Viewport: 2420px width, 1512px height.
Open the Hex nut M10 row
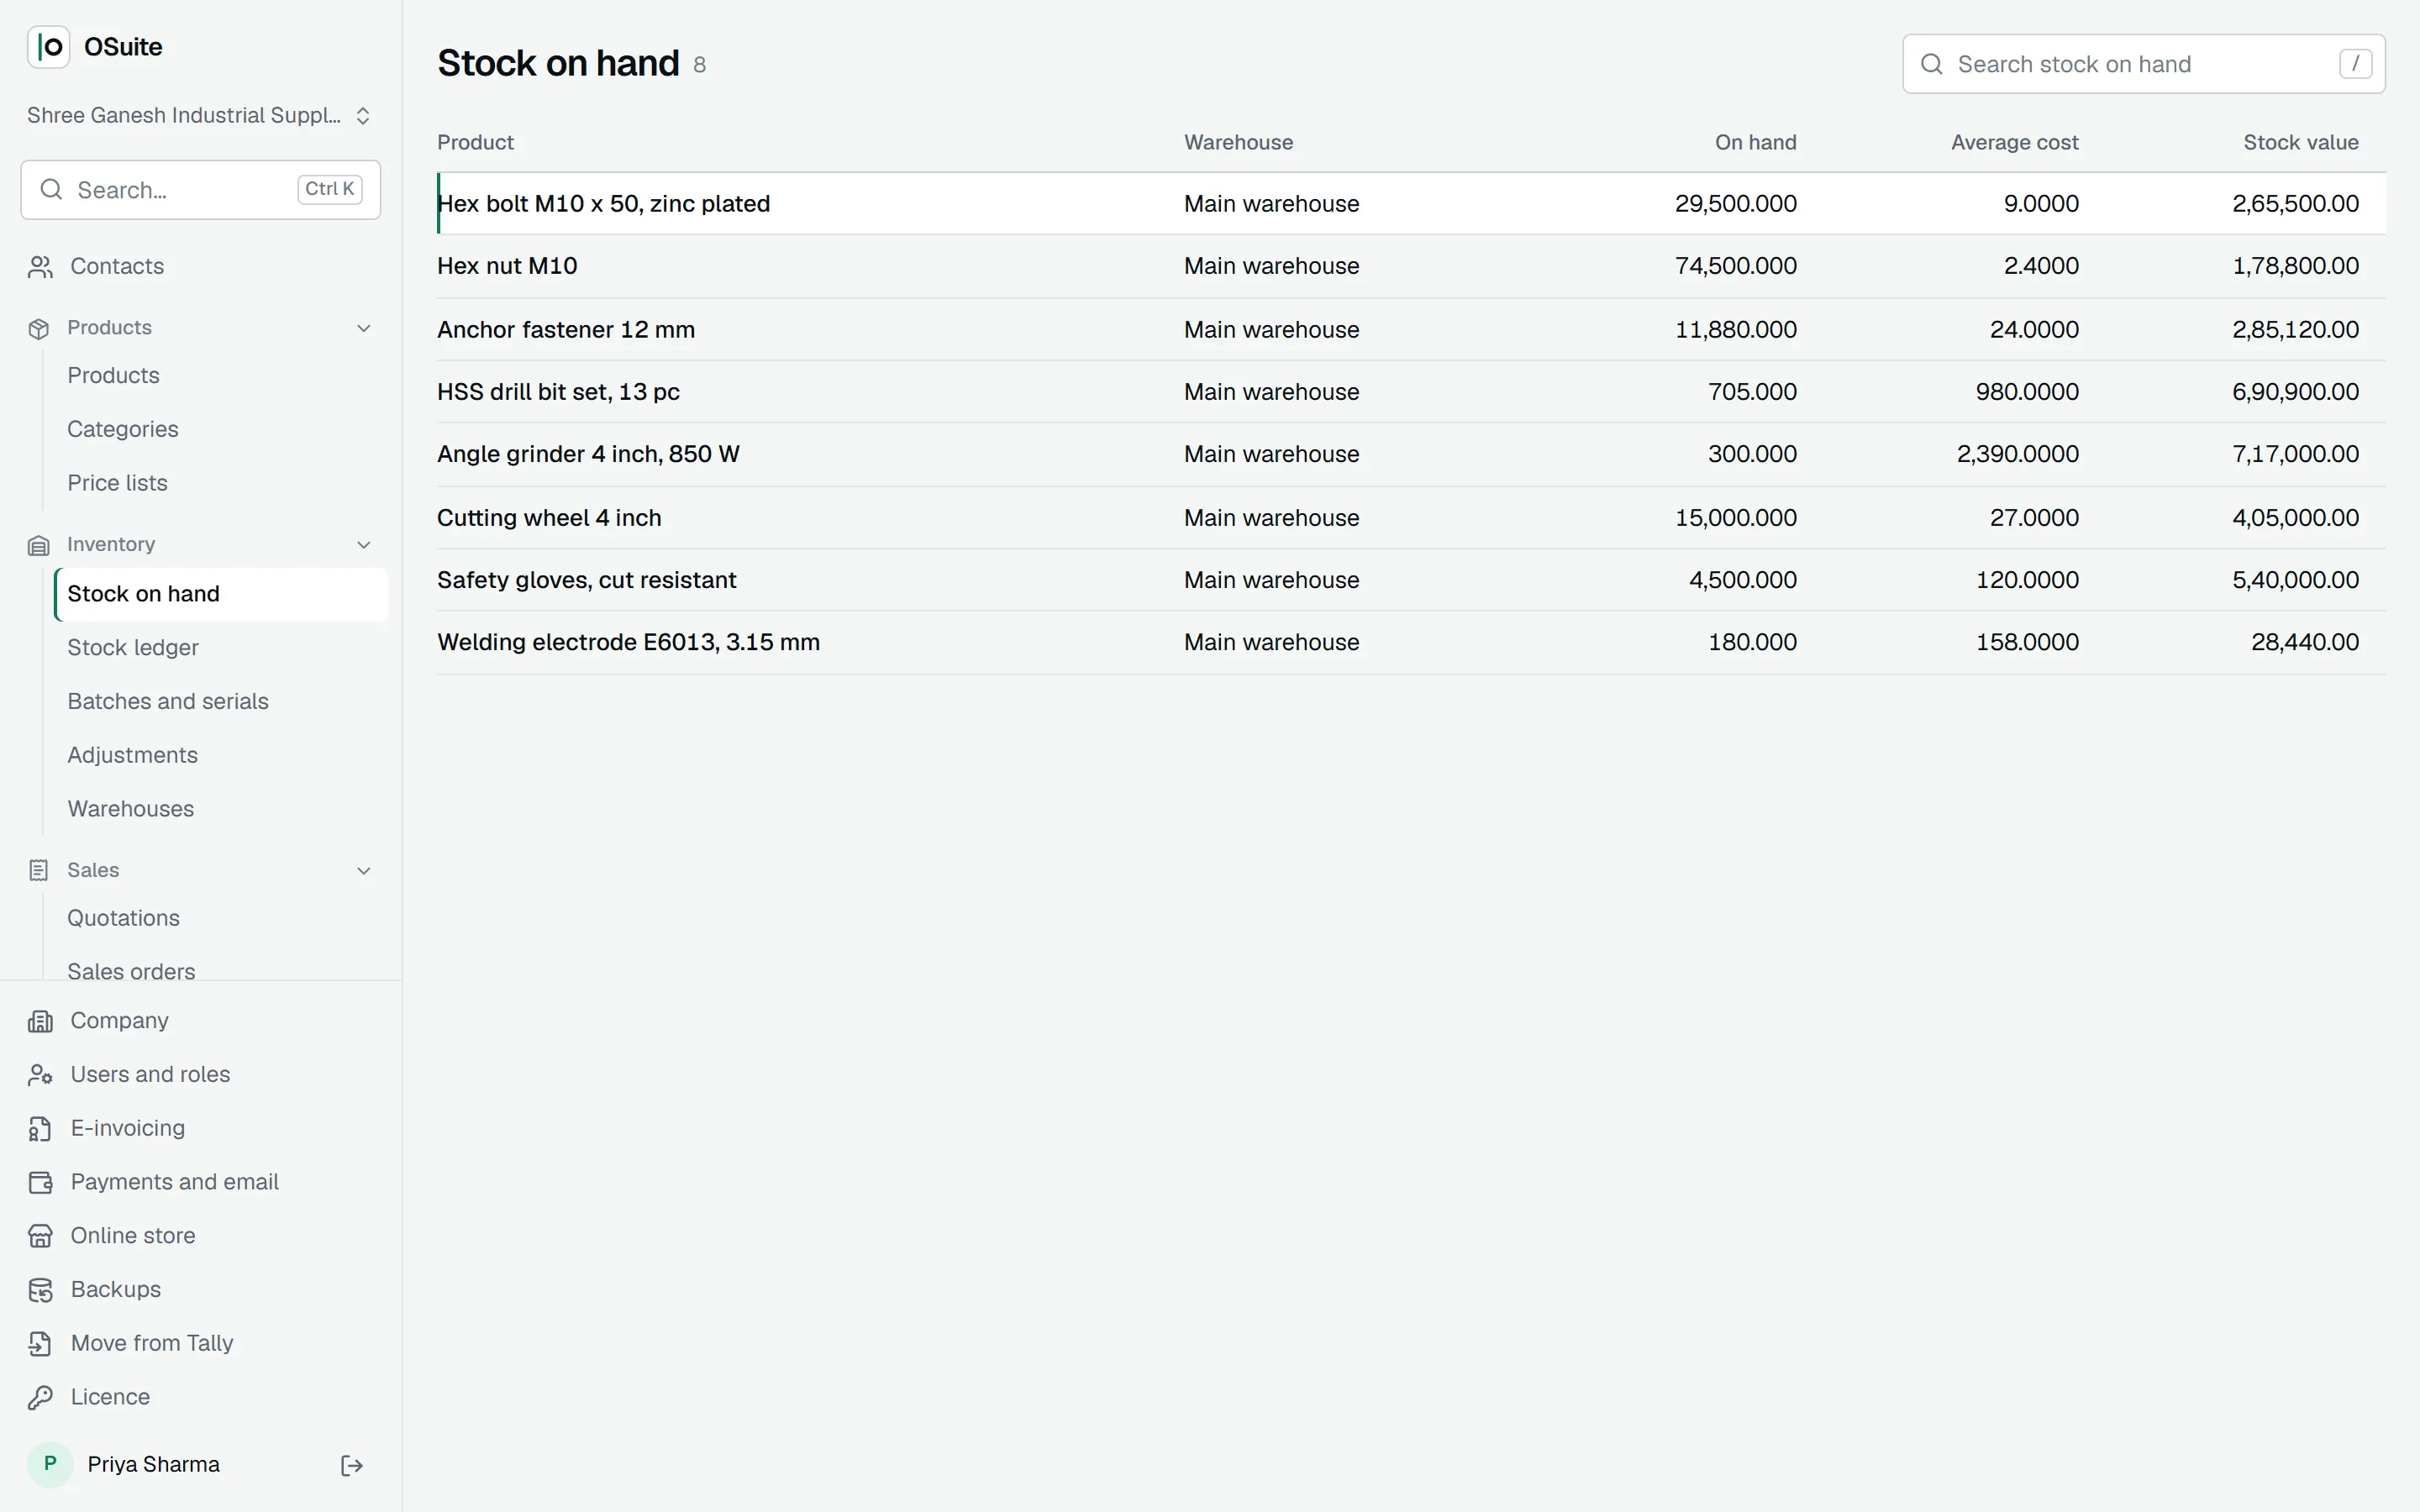(x=1411, y=266)
